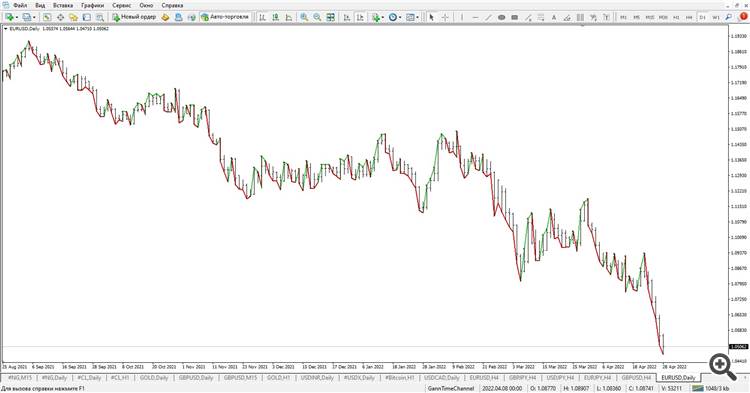Open the #Bitcoin,H1 chart tab

coord(399,378)
